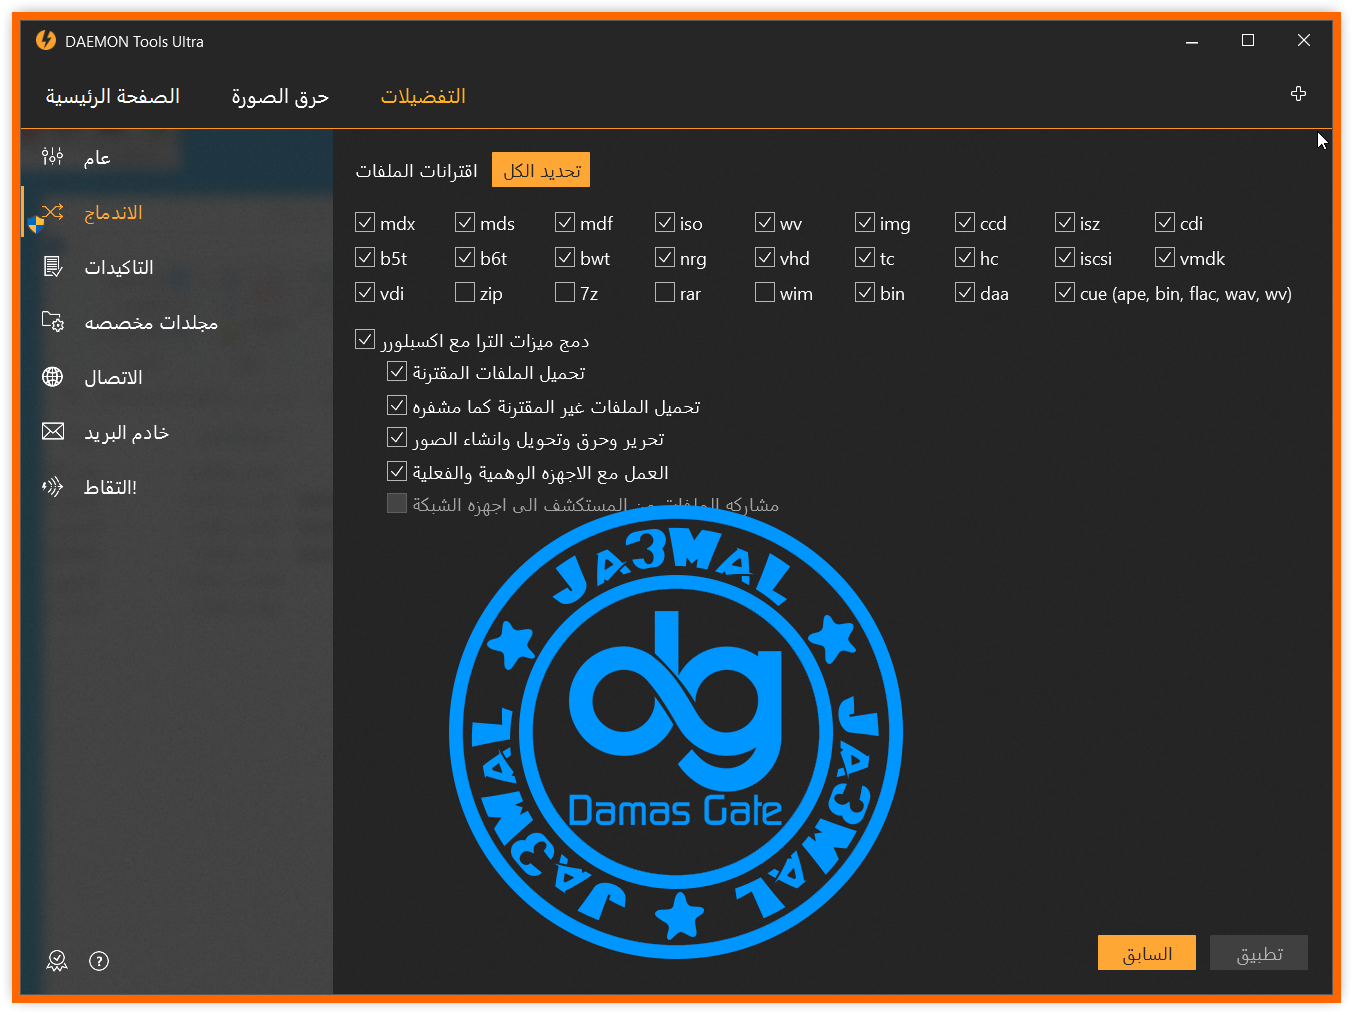Toggle the تحميل الملفات المقترنة checkbox
Viewport: 1353px width, 1015px height.
click(397, 371)
